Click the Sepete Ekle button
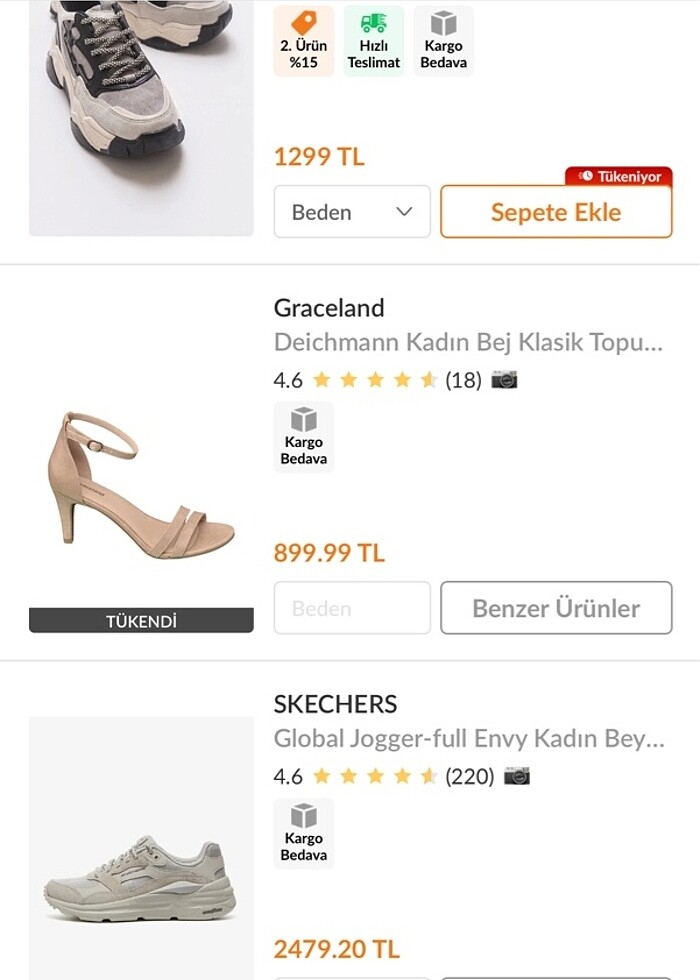Screen dimensions: 700x980 click(556, 212)
